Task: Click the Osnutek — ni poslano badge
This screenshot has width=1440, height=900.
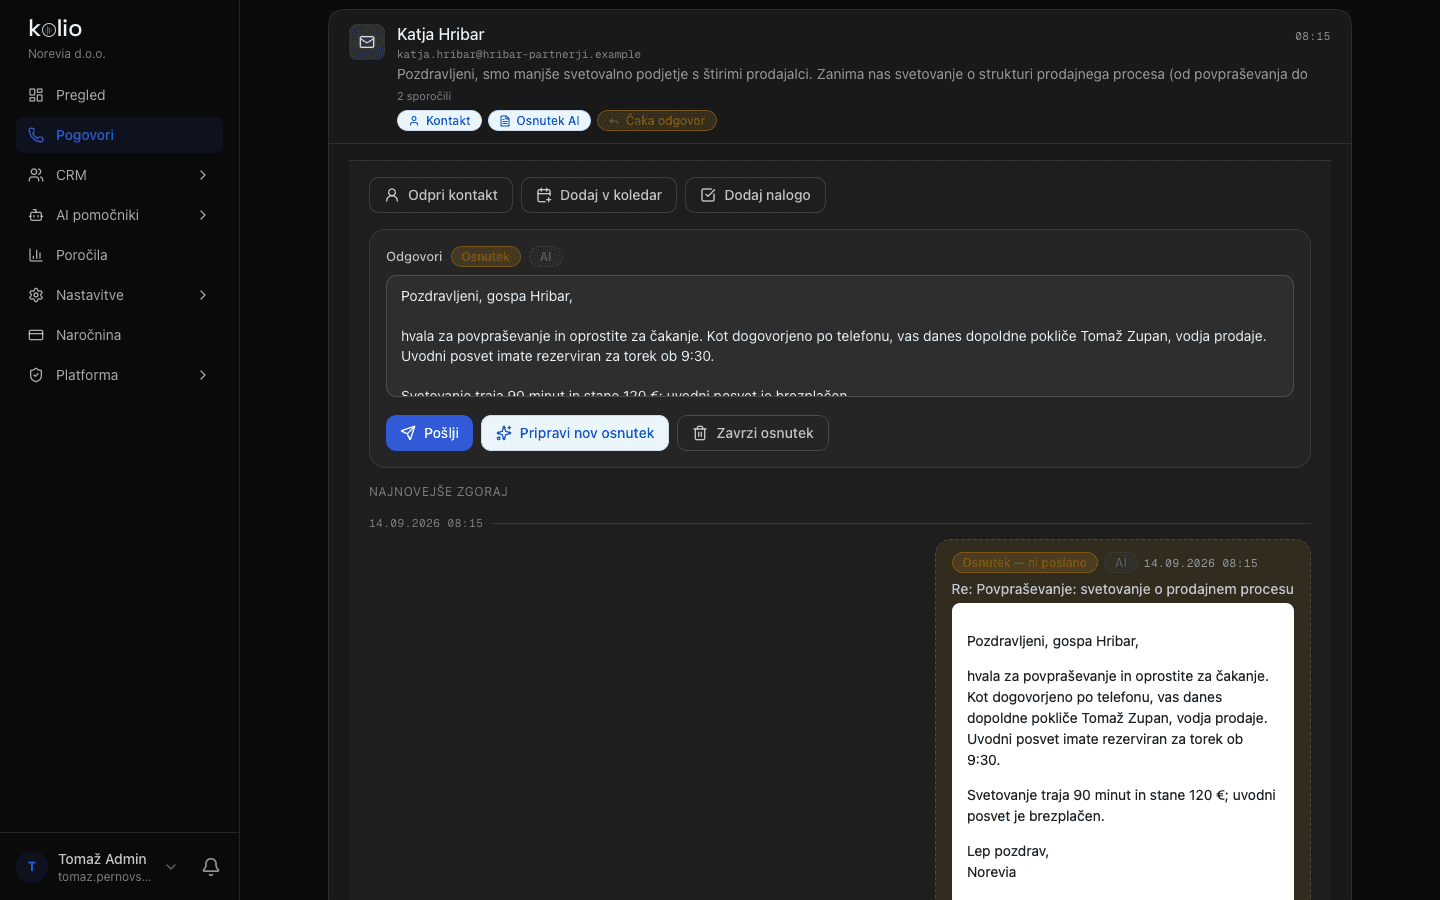Action: (x=1024, y=563)
